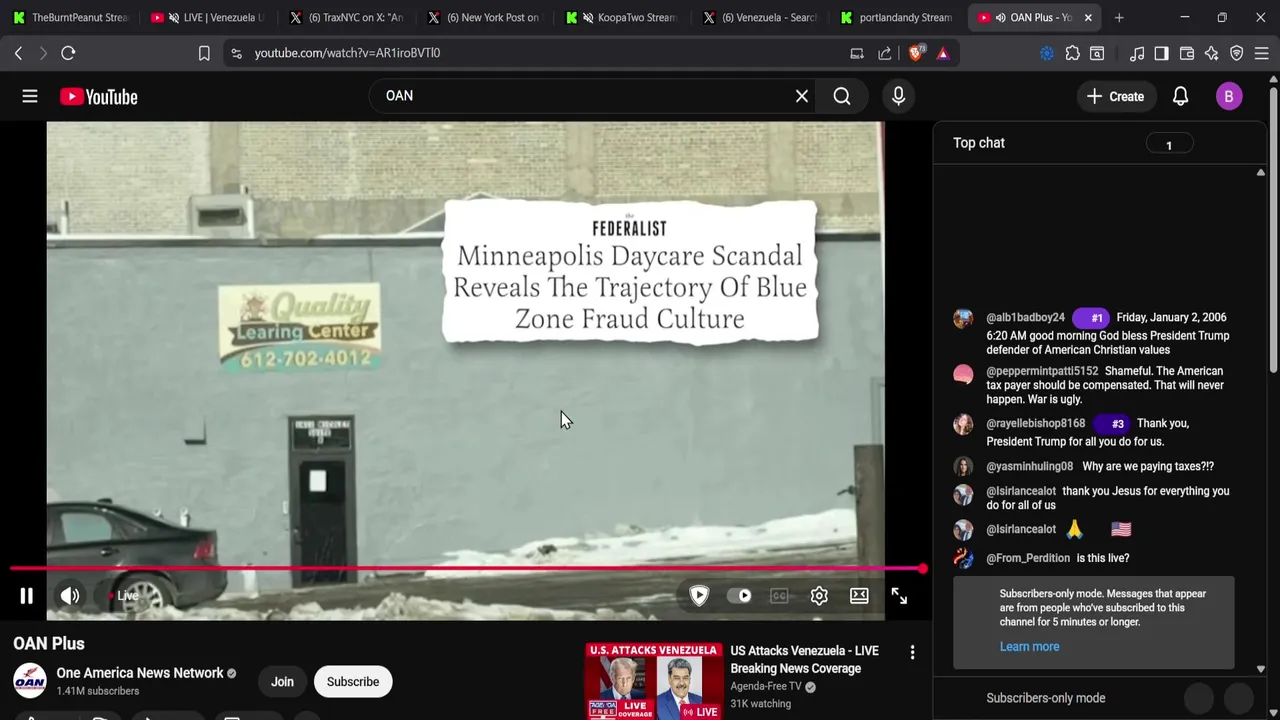
Task: Open Brave playlist music note icon
Action: (x=1137, y=53)
